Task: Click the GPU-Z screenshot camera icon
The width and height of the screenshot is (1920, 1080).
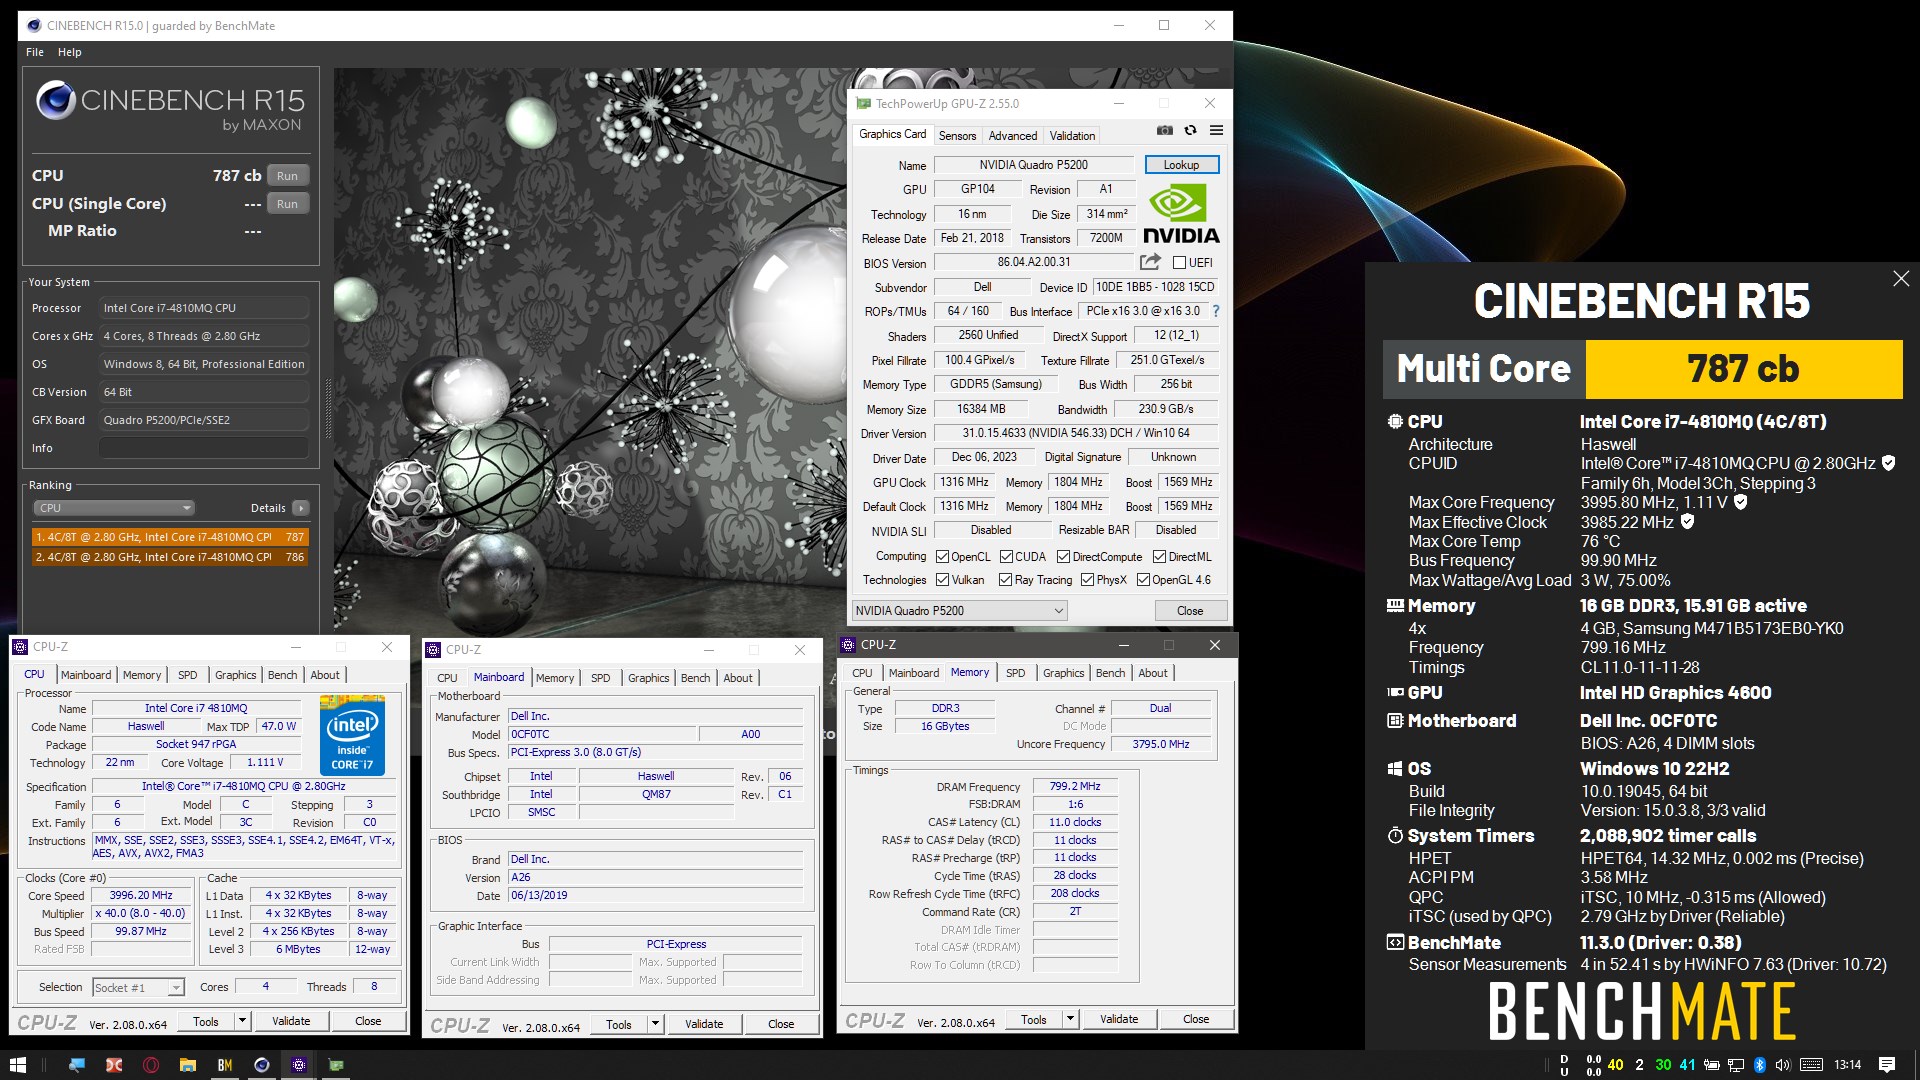Action: pyautogui.click(x=1165, y=130)
